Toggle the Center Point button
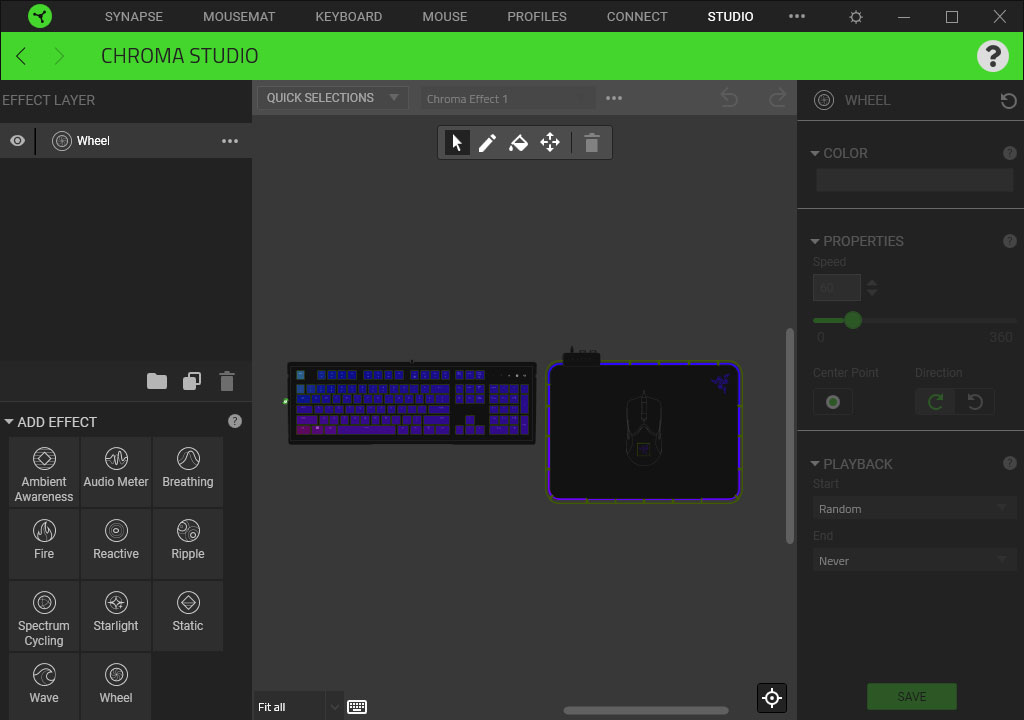The height and width of the screenshot is (720, 1024). tap(833, 402)
